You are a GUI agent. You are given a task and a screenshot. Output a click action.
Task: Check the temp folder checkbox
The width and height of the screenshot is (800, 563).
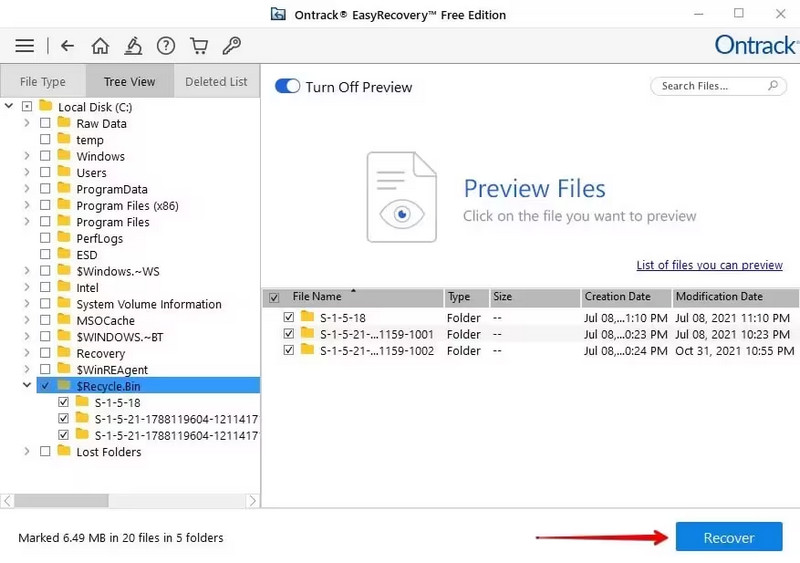click(x=45, y=139)
